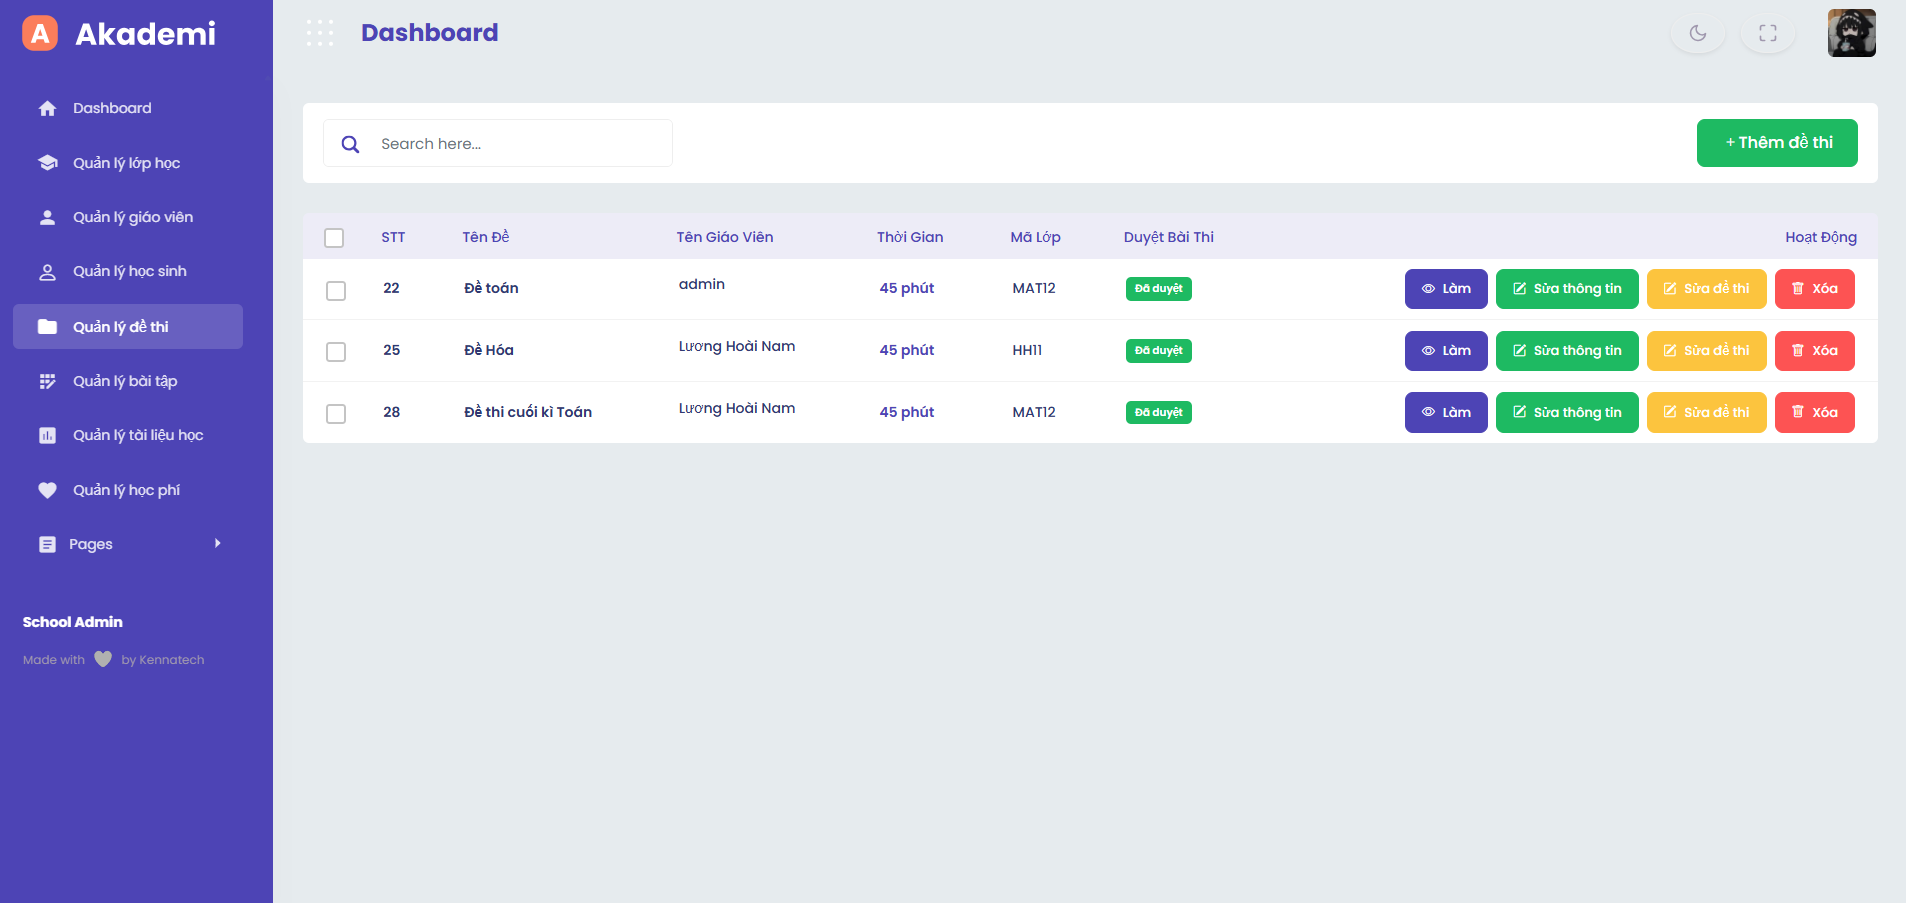The height and width of the screenshot is (903, 1906).
Task: Tick the checkbox for Đề toán row
Action: coord(336,290)
